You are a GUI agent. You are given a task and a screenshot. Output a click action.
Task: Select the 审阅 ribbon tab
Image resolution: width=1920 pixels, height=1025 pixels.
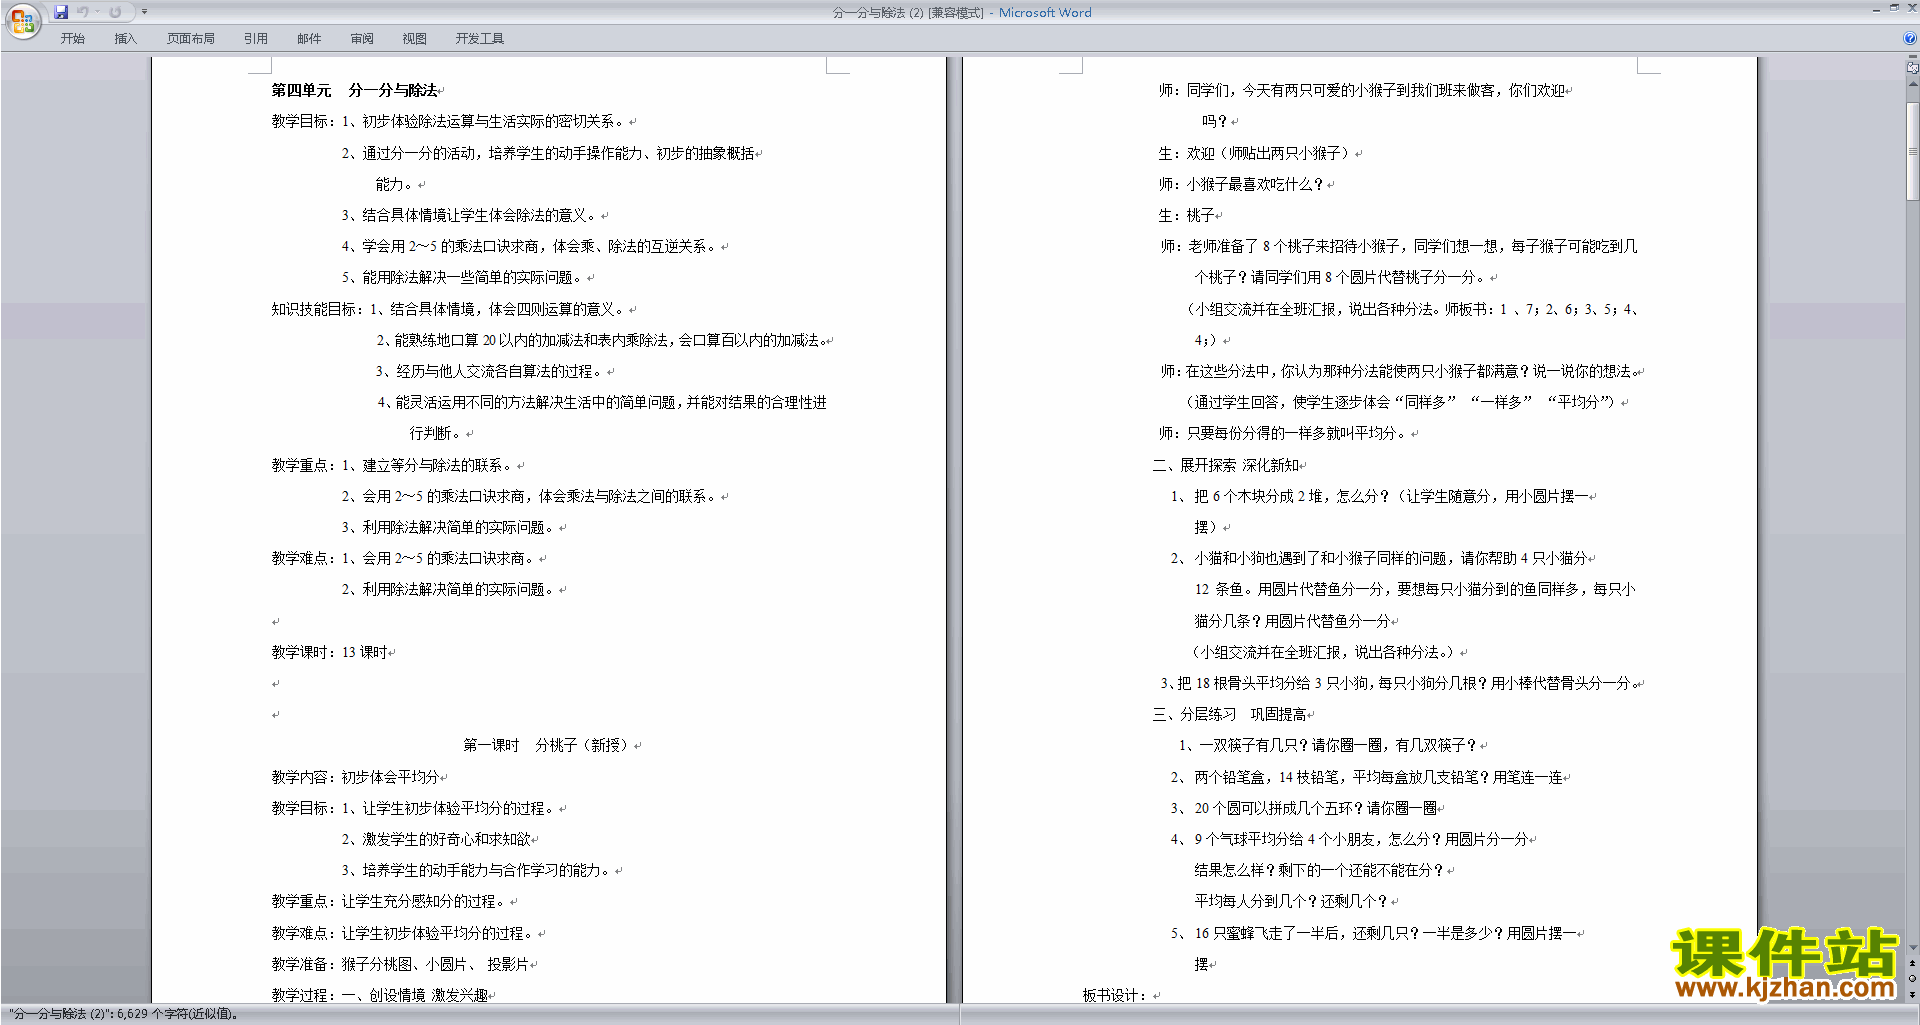point(362,38)
